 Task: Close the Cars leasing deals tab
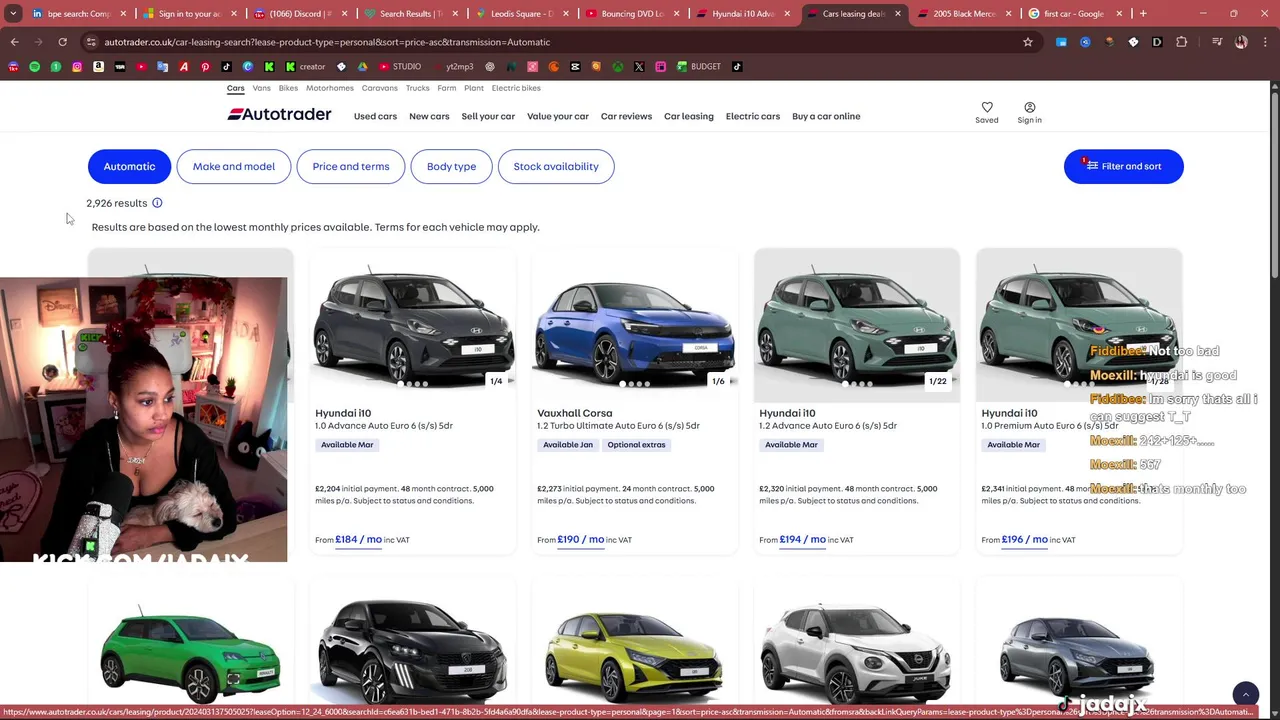pos(897,14)
